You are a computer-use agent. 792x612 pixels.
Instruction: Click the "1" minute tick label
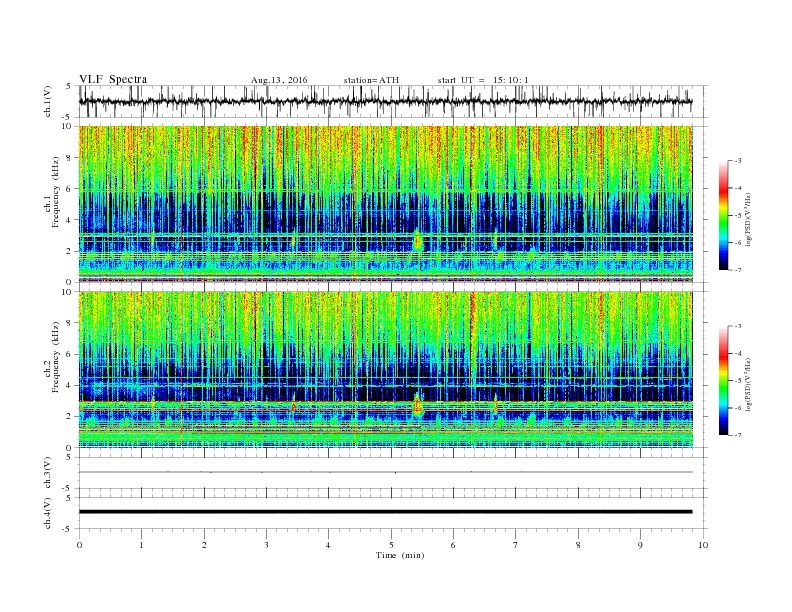[x=141, y=545]
